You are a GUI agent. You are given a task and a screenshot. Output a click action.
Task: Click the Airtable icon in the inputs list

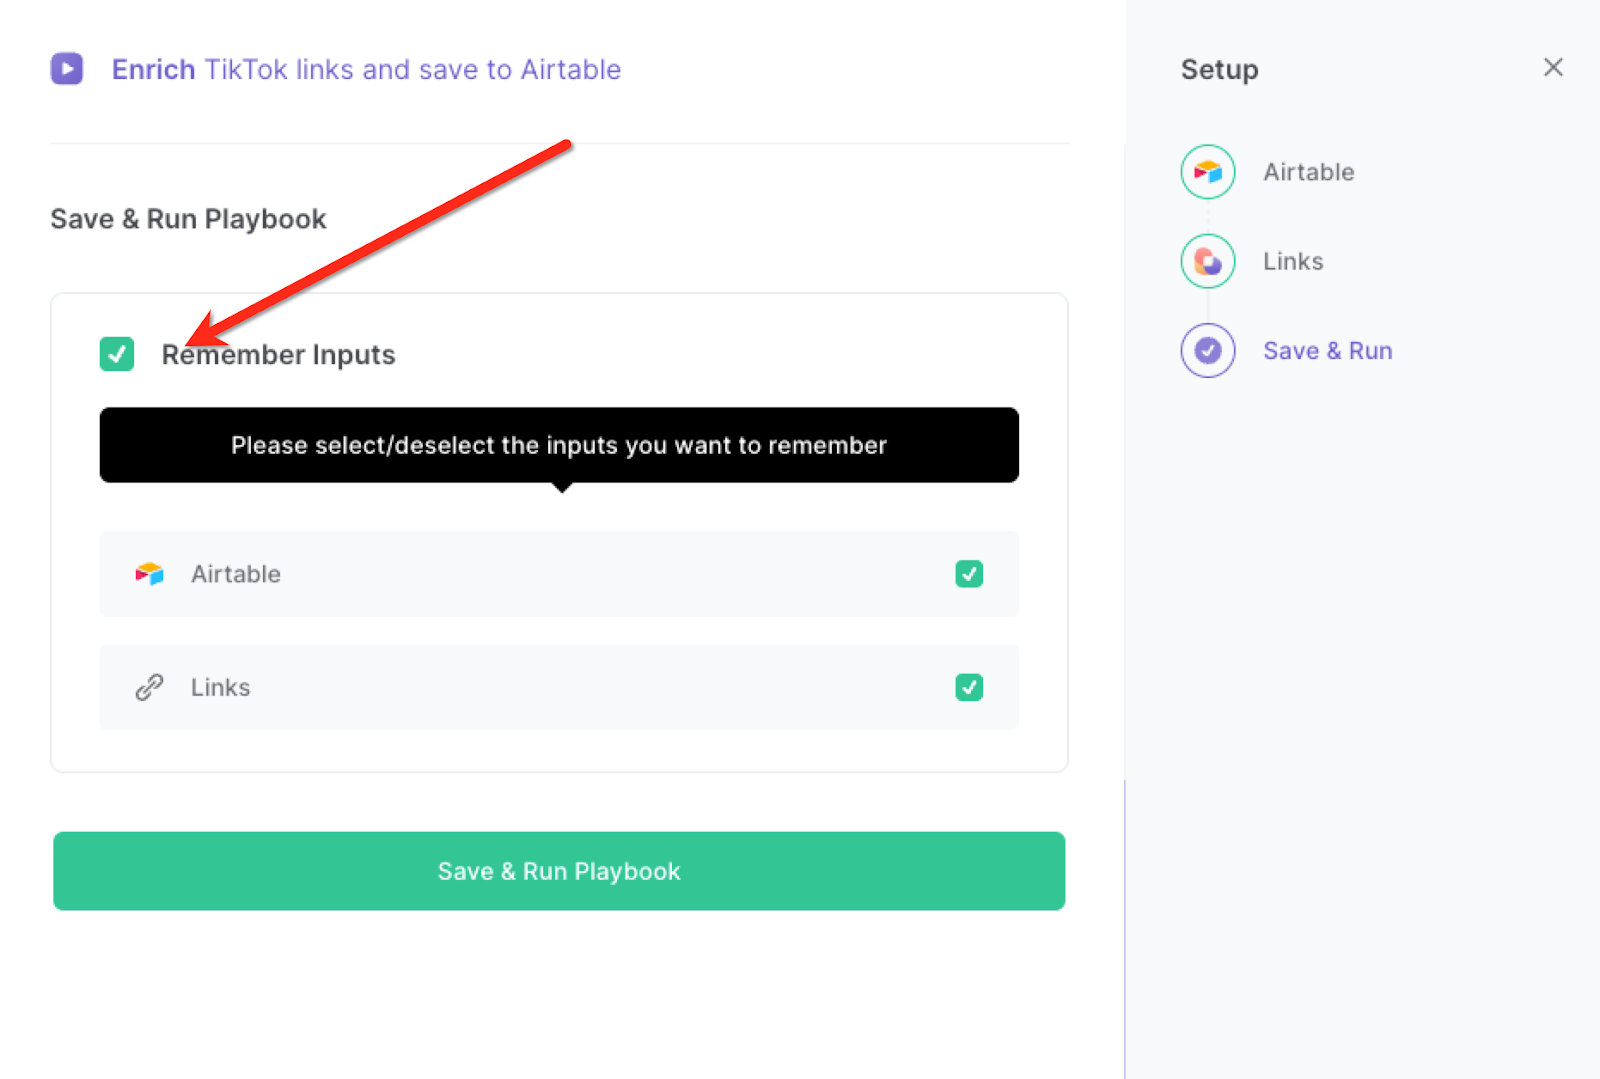pyautogui.click(x=148, y=573)
